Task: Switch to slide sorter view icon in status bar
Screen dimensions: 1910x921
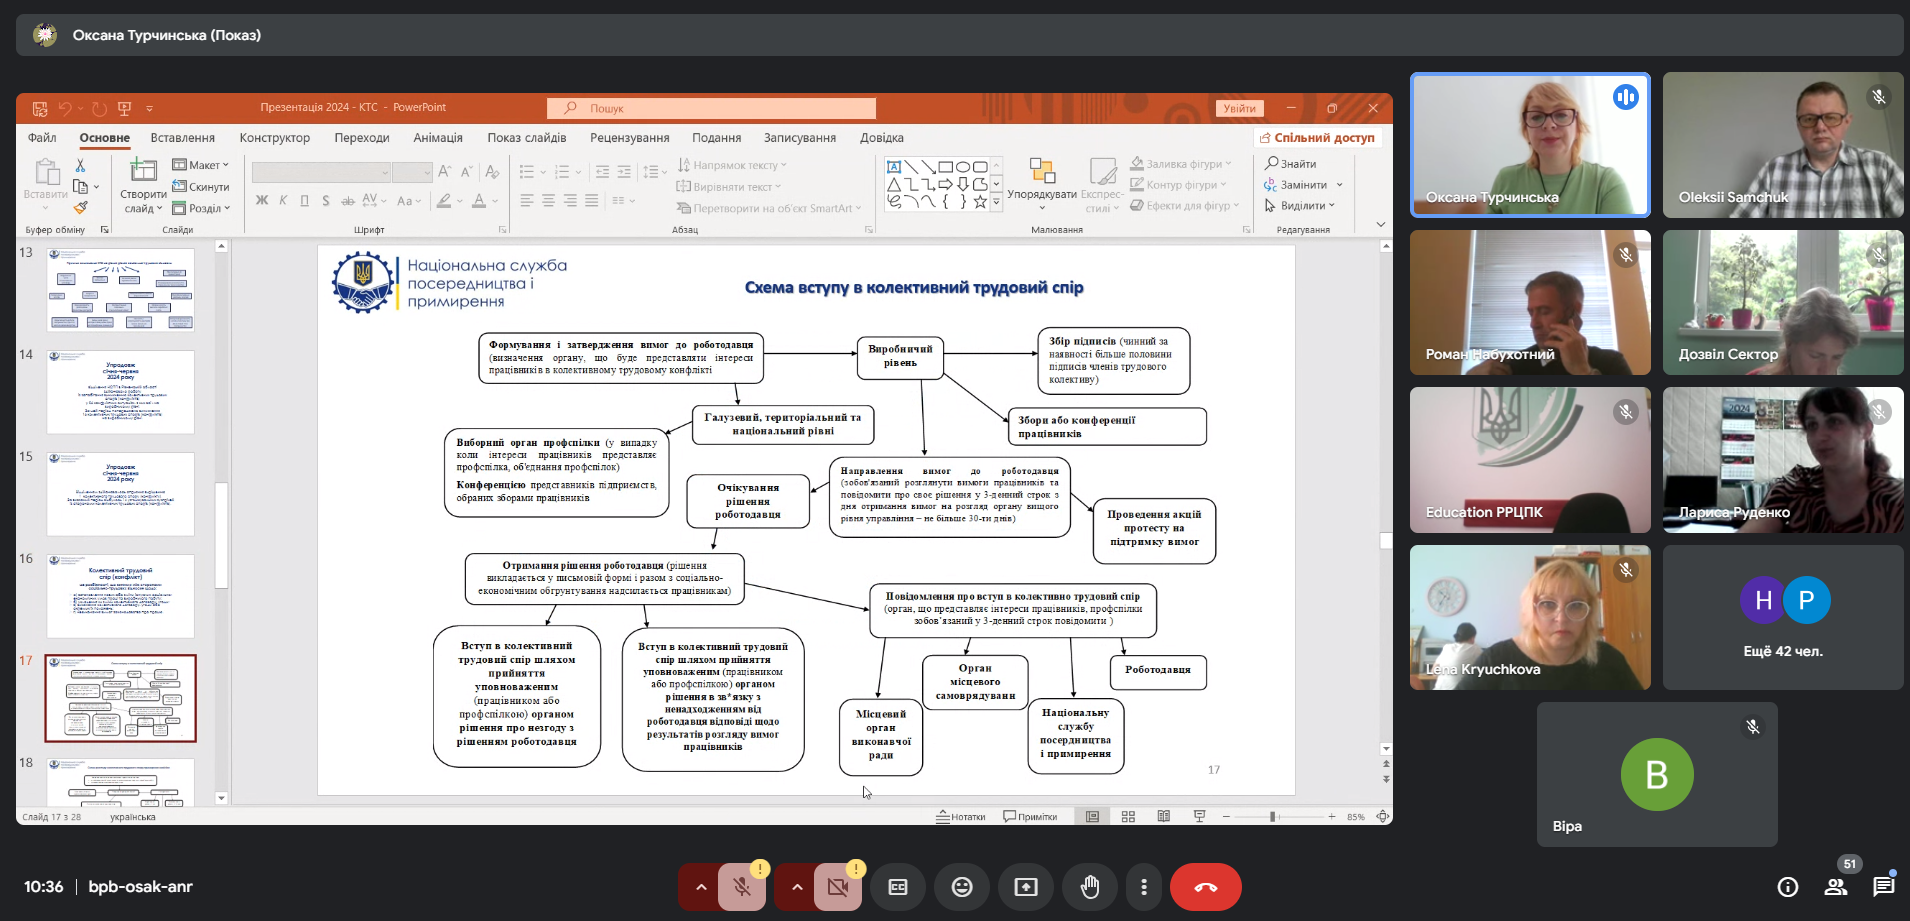Action: coord(1128,817)
